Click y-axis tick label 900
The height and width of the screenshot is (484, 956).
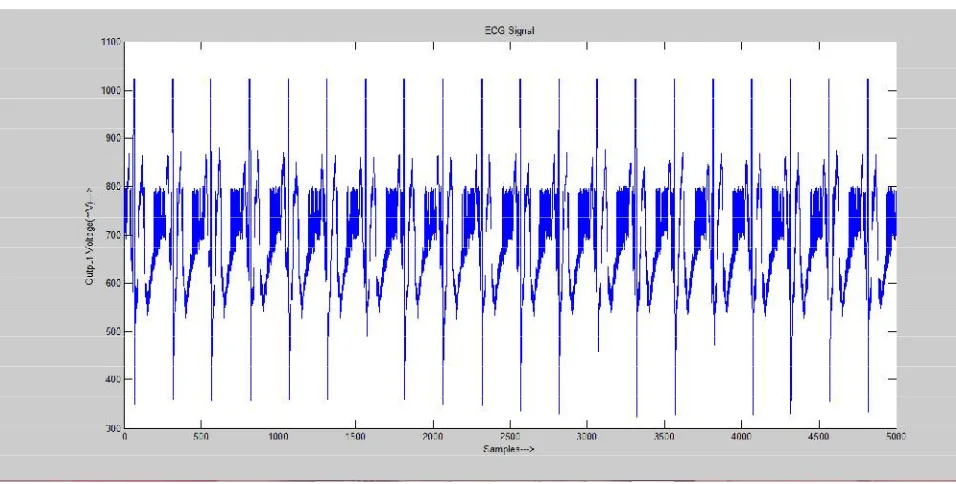click(x=113, y=138)
